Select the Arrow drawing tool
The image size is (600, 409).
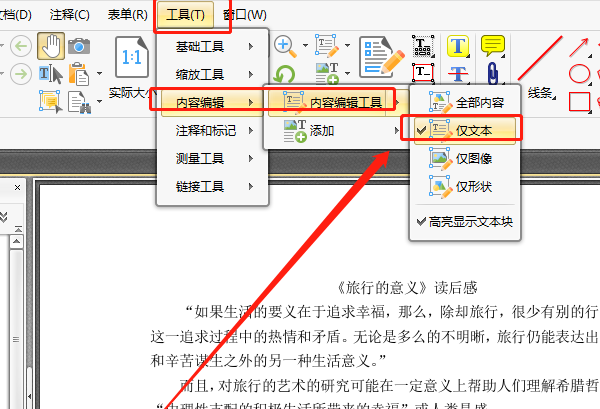[x=579, y=47]
